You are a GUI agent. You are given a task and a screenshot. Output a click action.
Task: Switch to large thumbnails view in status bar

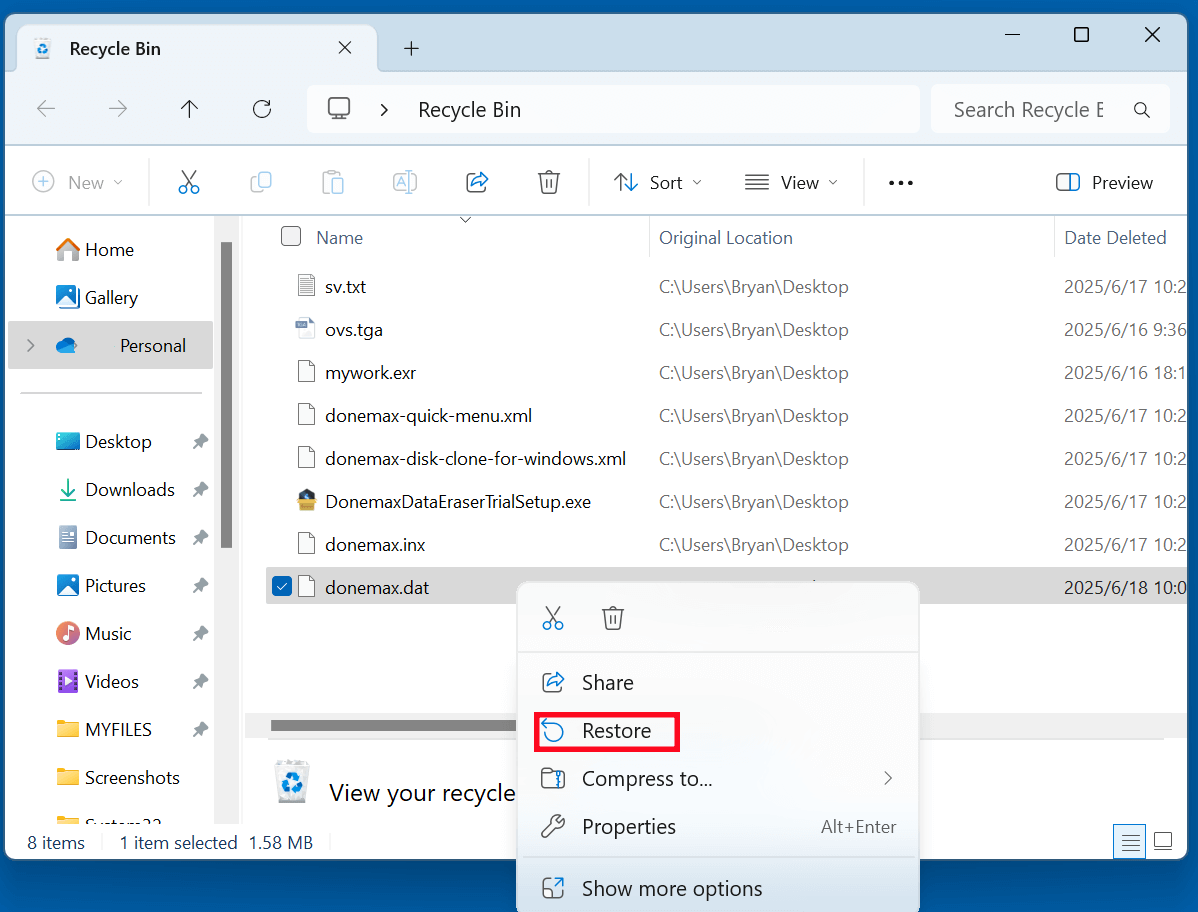tap(1163, 842)
